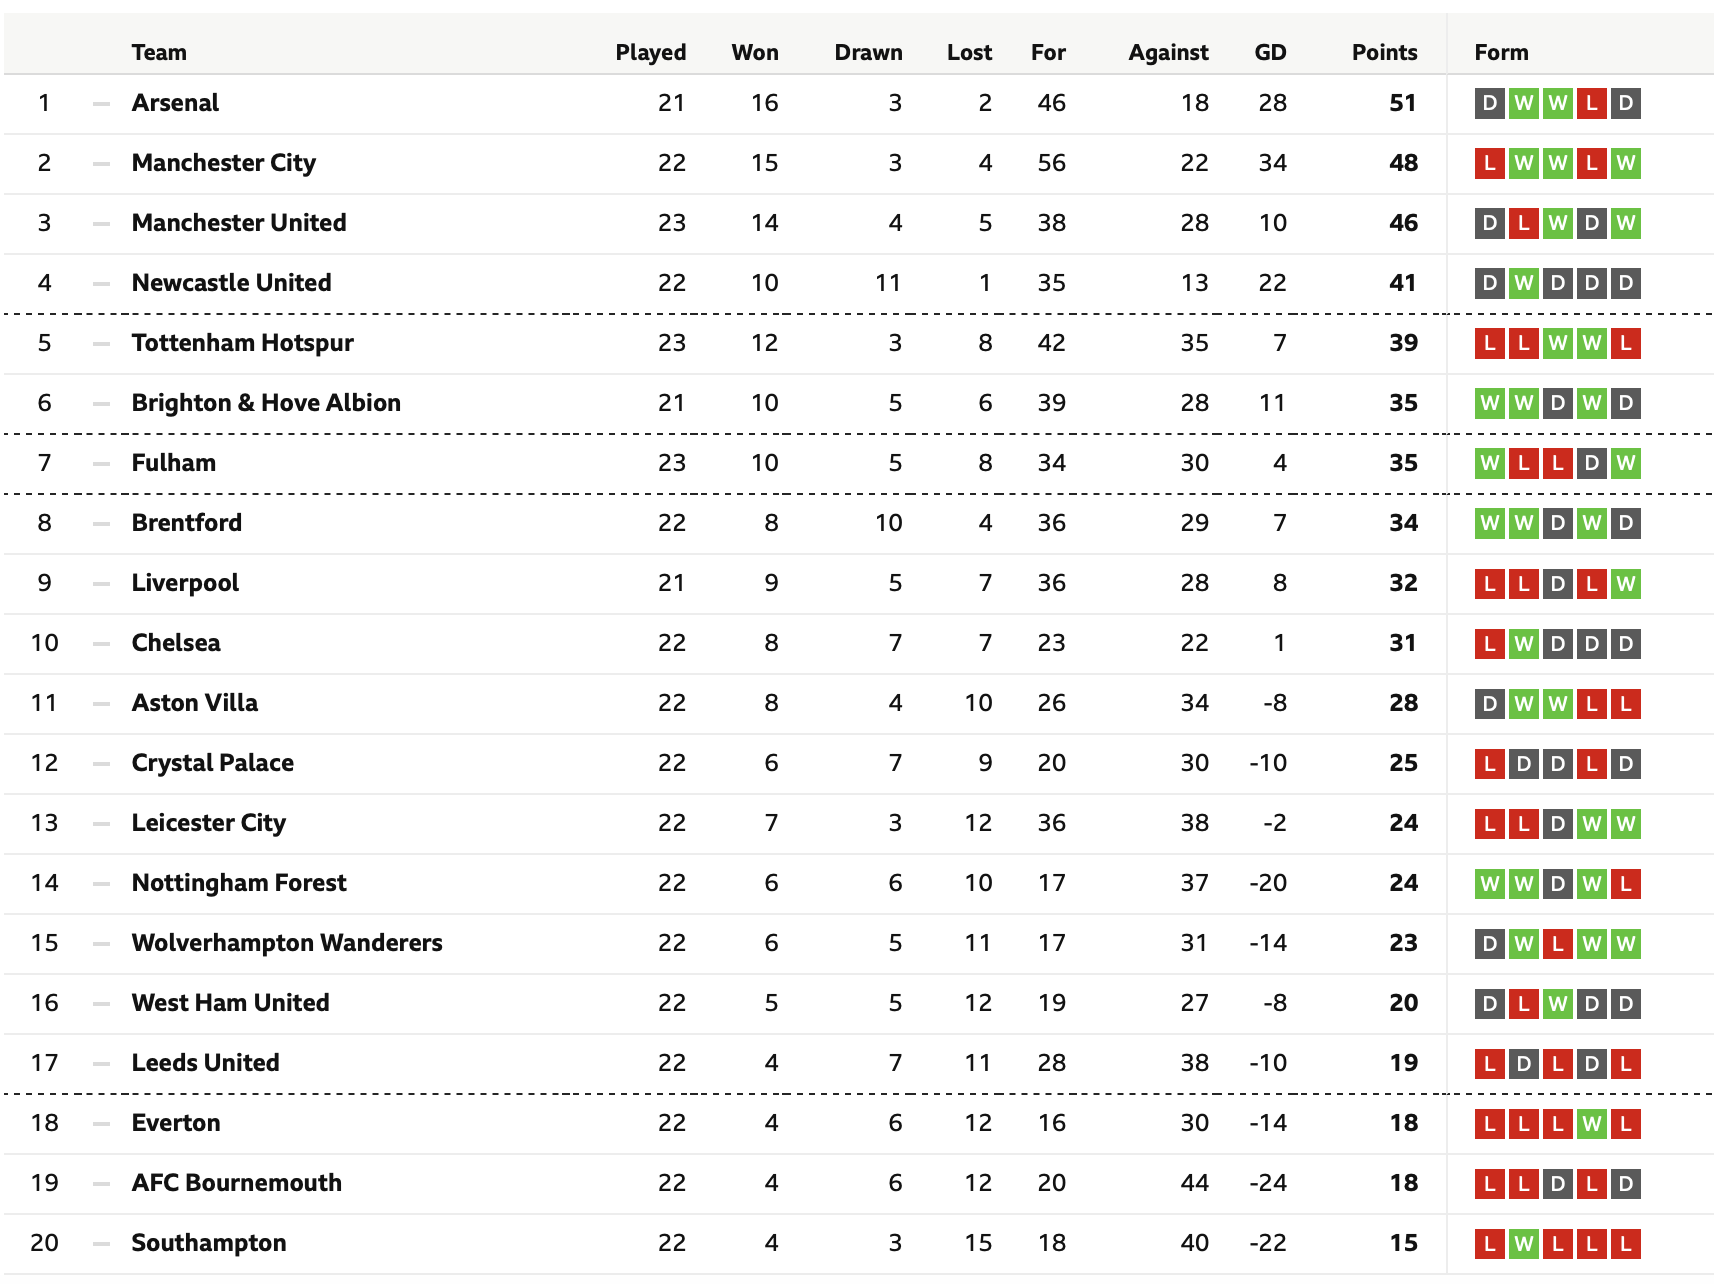This screenshot has width=1714, height=1284.
Task: Click Wolverhampton Wanderers' red L form badge
Action: (1557, 943)
